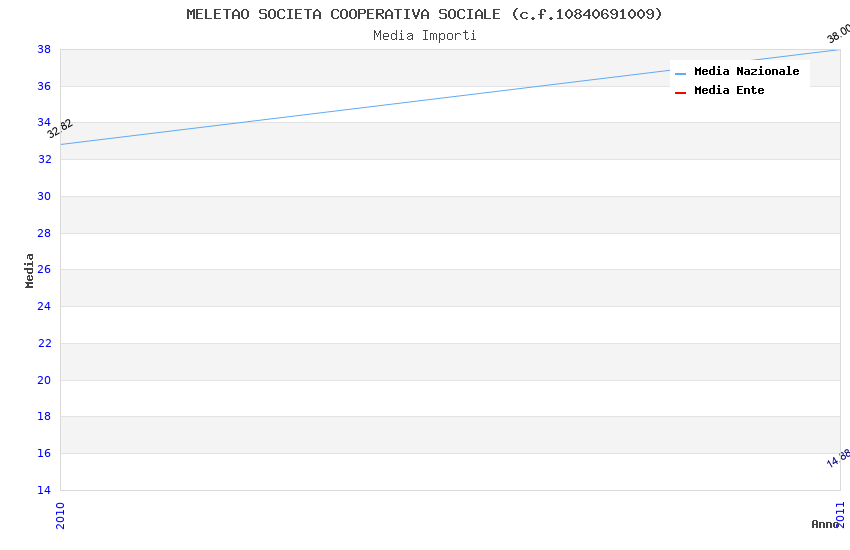Click the 32.82 data label
The width and height of the screenshot is (850, 550).
(60, 129)
